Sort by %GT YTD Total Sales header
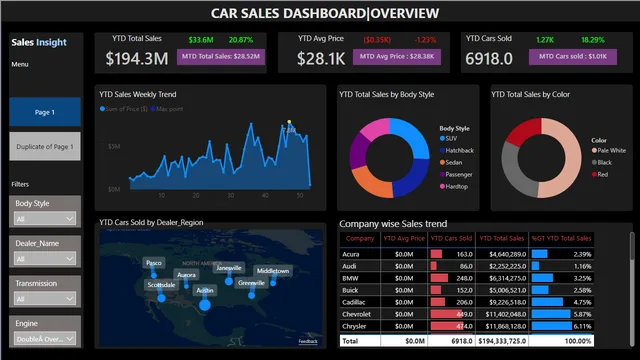The height and width of the screenshot is (360, 640). tap(561, 238)
